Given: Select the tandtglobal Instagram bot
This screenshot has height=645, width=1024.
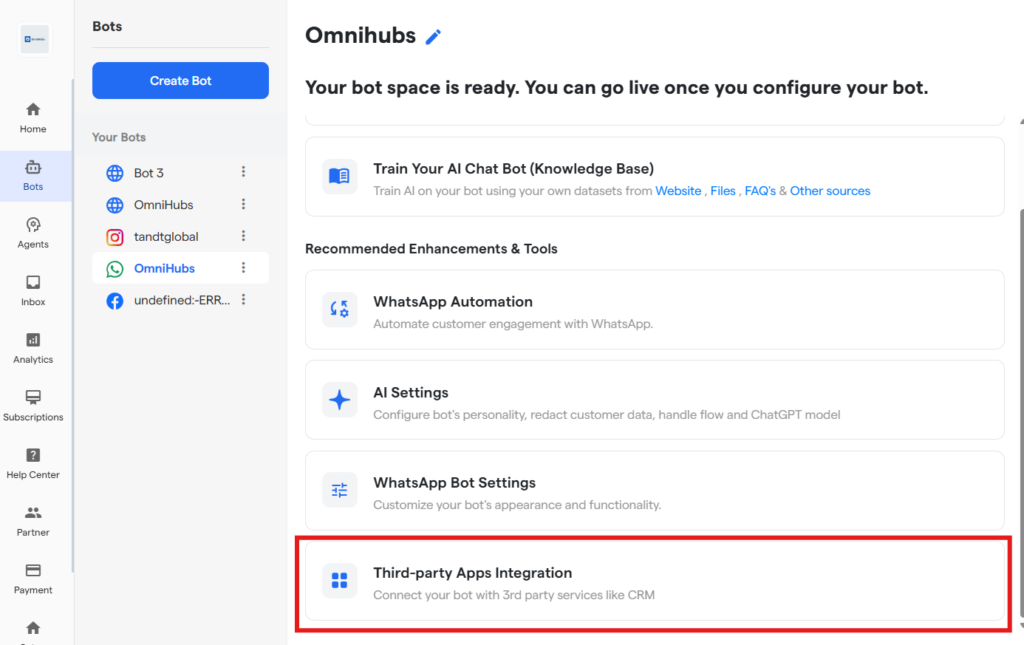Looking at the screenshot, I should tap(166, 237).
